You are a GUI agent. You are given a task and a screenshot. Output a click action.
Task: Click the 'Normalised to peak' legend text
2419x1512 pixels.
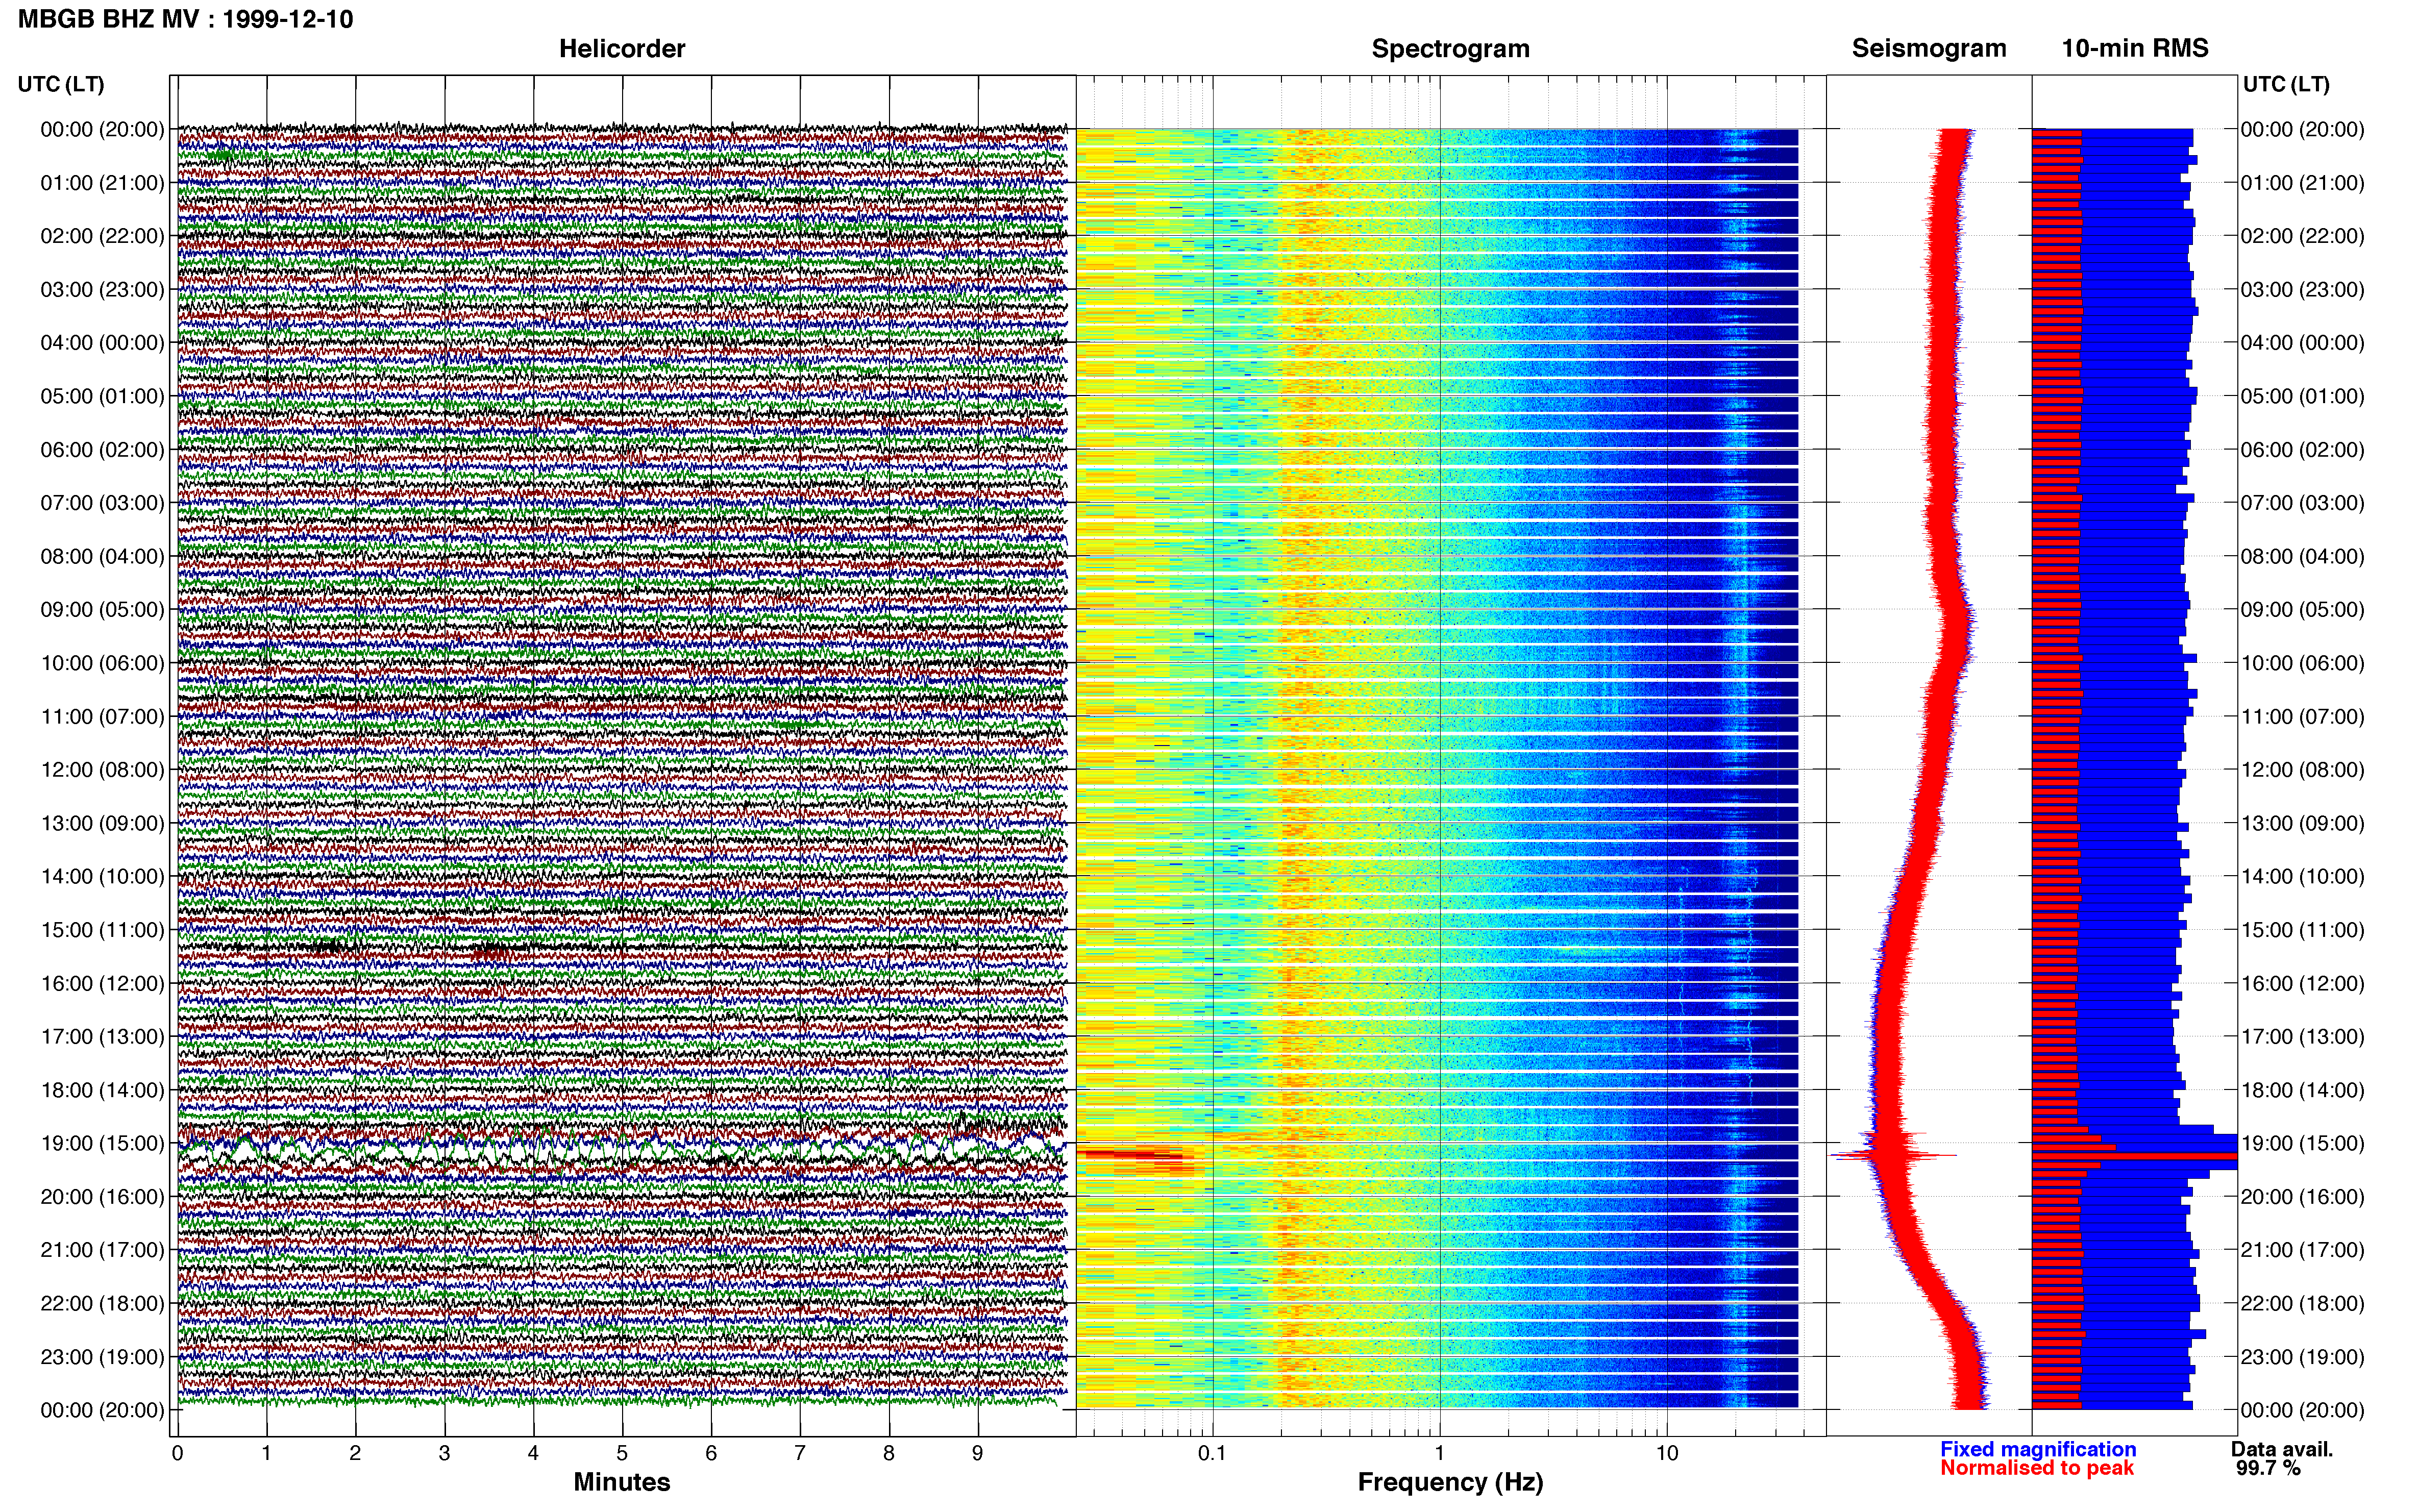[x=2037, y=1468]
